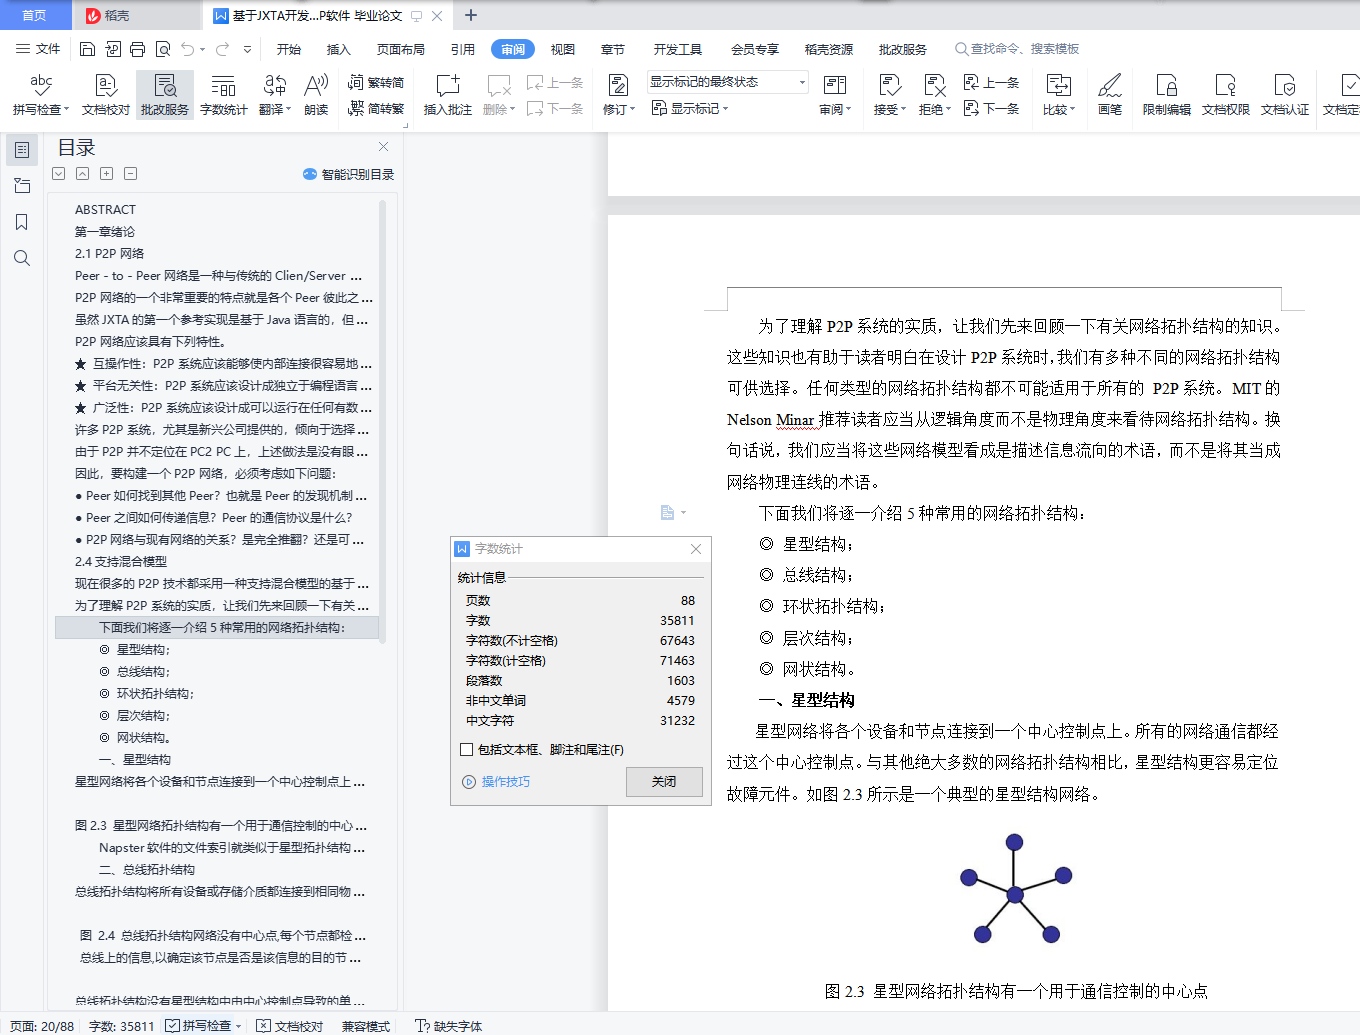Select outline entry 一、星型结构

(x=135, y=760)
